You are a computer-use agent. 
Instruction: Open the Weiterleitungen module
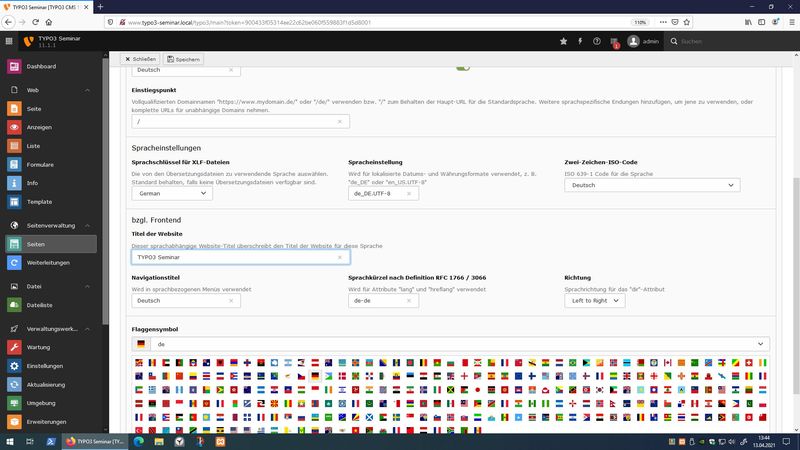coord(51,263)
